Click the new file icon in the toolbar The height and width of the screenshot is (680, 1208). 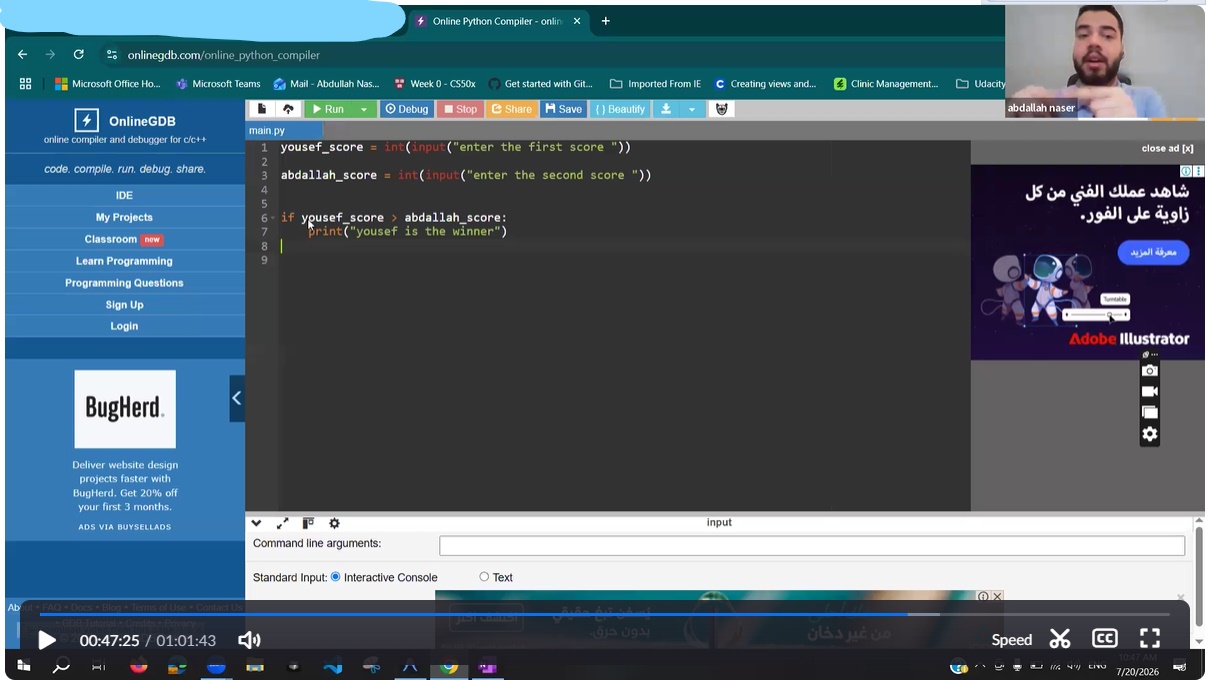(x=262, y=109)
